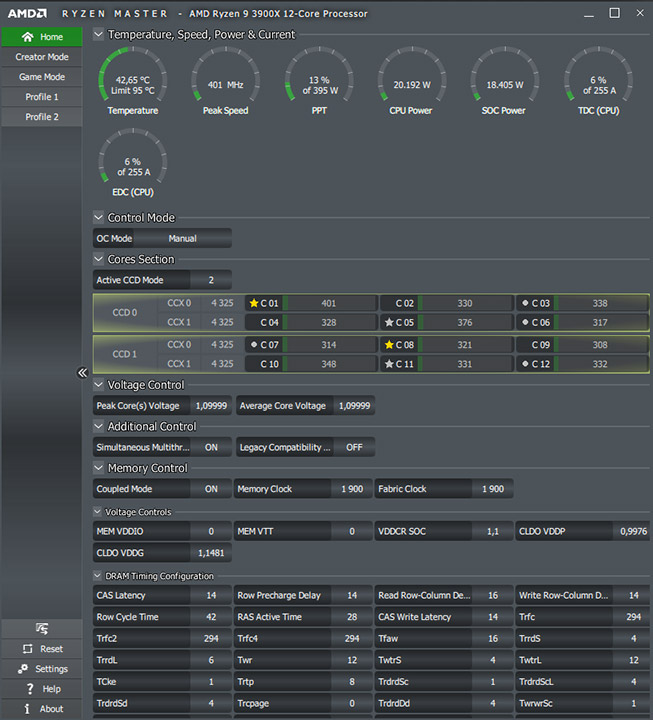Image resolution: width=653 pixels, height=720 pixels.
Task: Click the gold star beside C 08
Action: (x=389, y=344)
